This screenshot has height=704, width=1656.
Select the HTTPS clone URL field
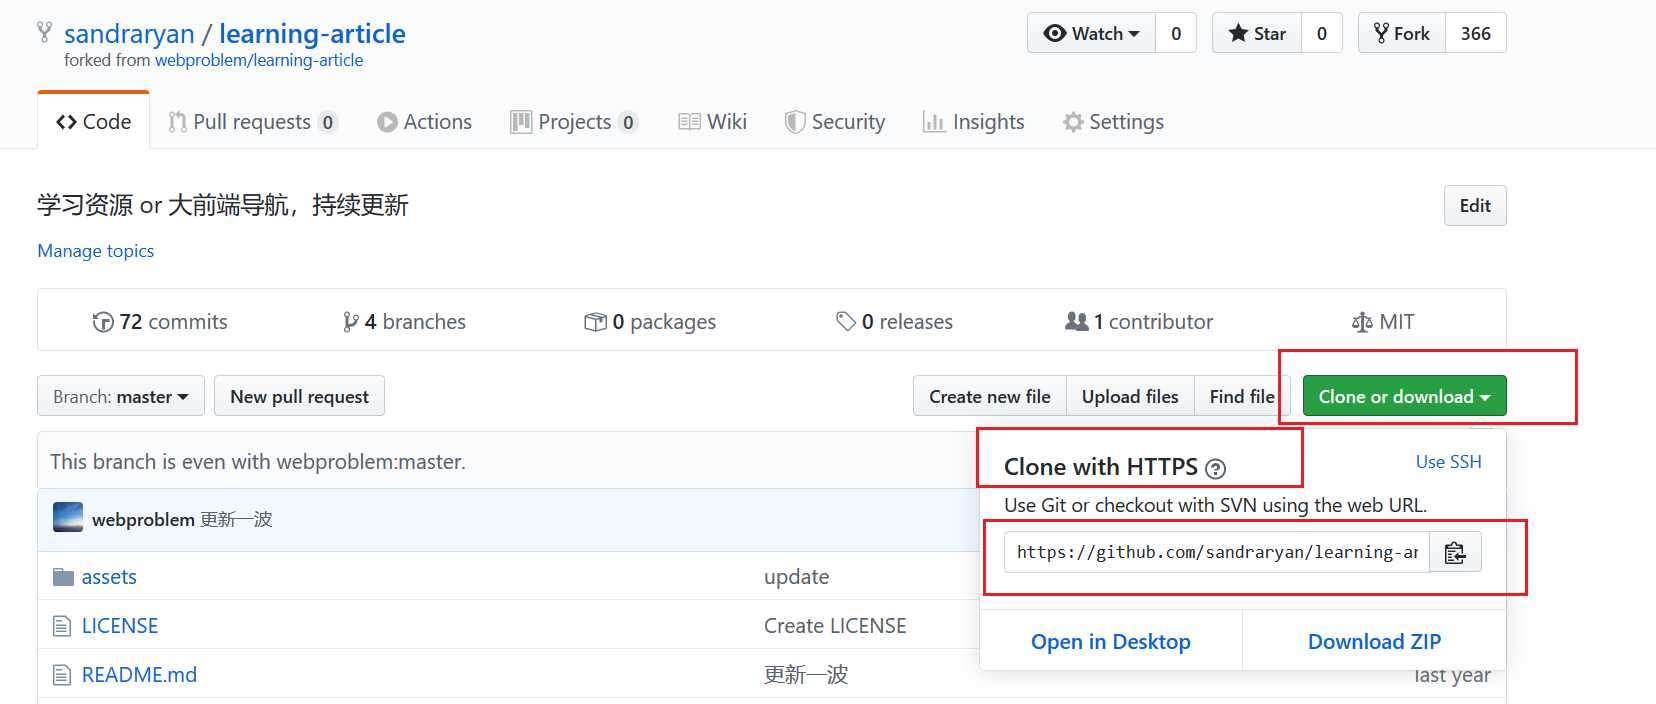1217,552
